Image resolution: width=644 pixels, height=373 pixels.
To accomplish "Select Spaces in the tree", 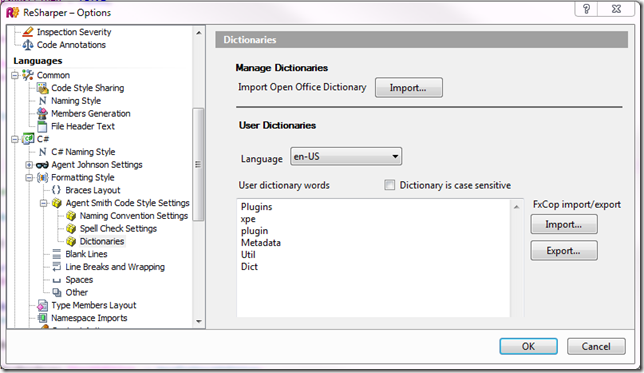I will pyautogui.click(x=79, y=280).
